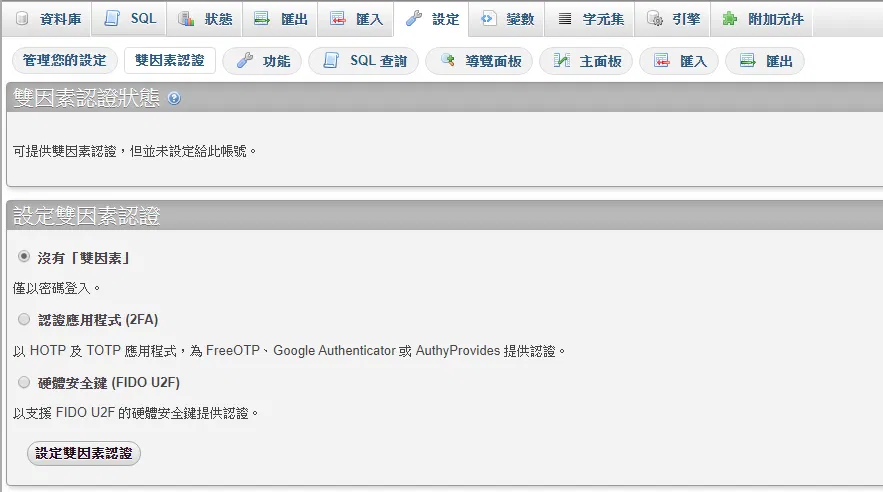Screen dimensions: 883x492
Task: Open 管理您的設定 sub-tab
Action: tap(65, 60)
